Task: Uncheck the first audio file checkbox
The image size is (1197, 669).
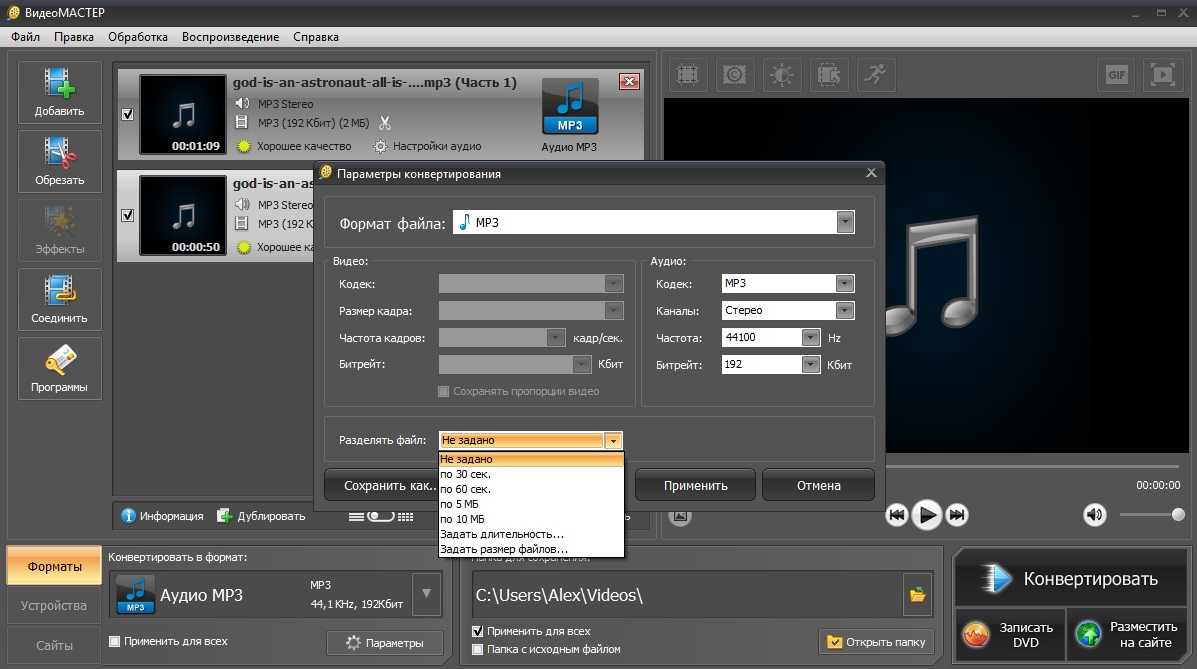Action: [127, 114]
